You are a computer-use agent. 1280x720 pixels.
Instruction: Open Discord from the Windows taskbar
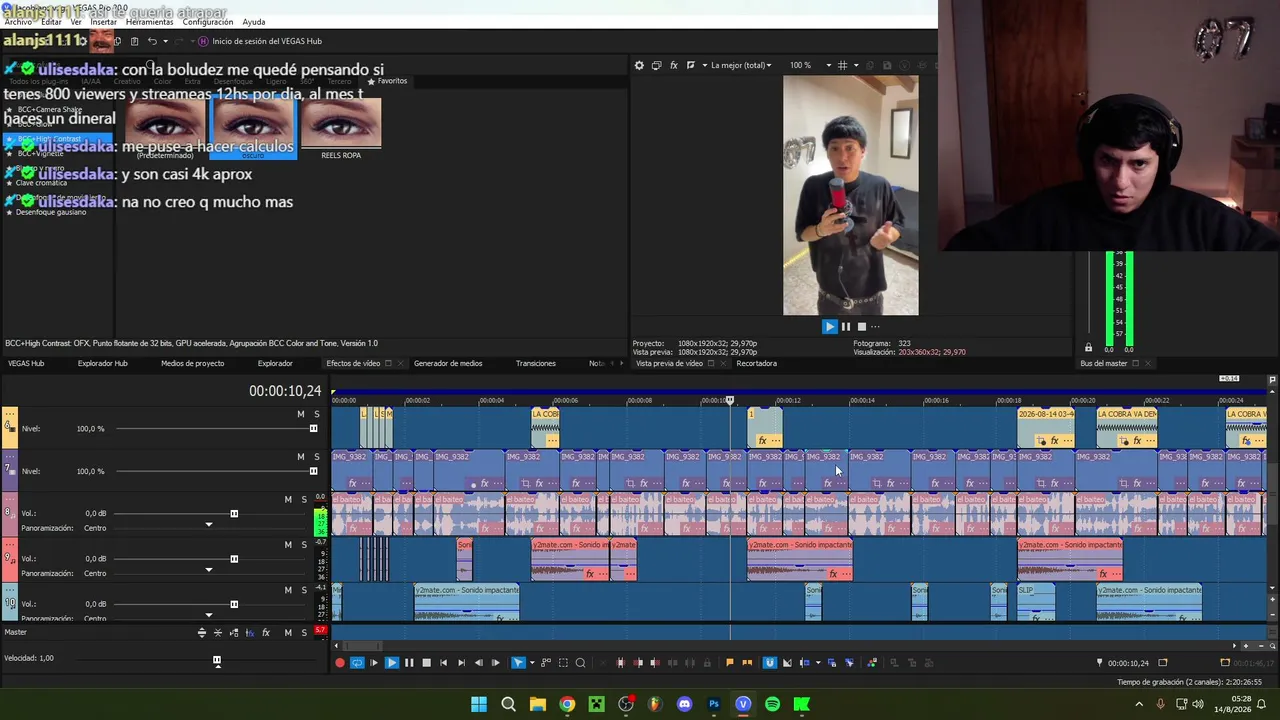point(684,704)
